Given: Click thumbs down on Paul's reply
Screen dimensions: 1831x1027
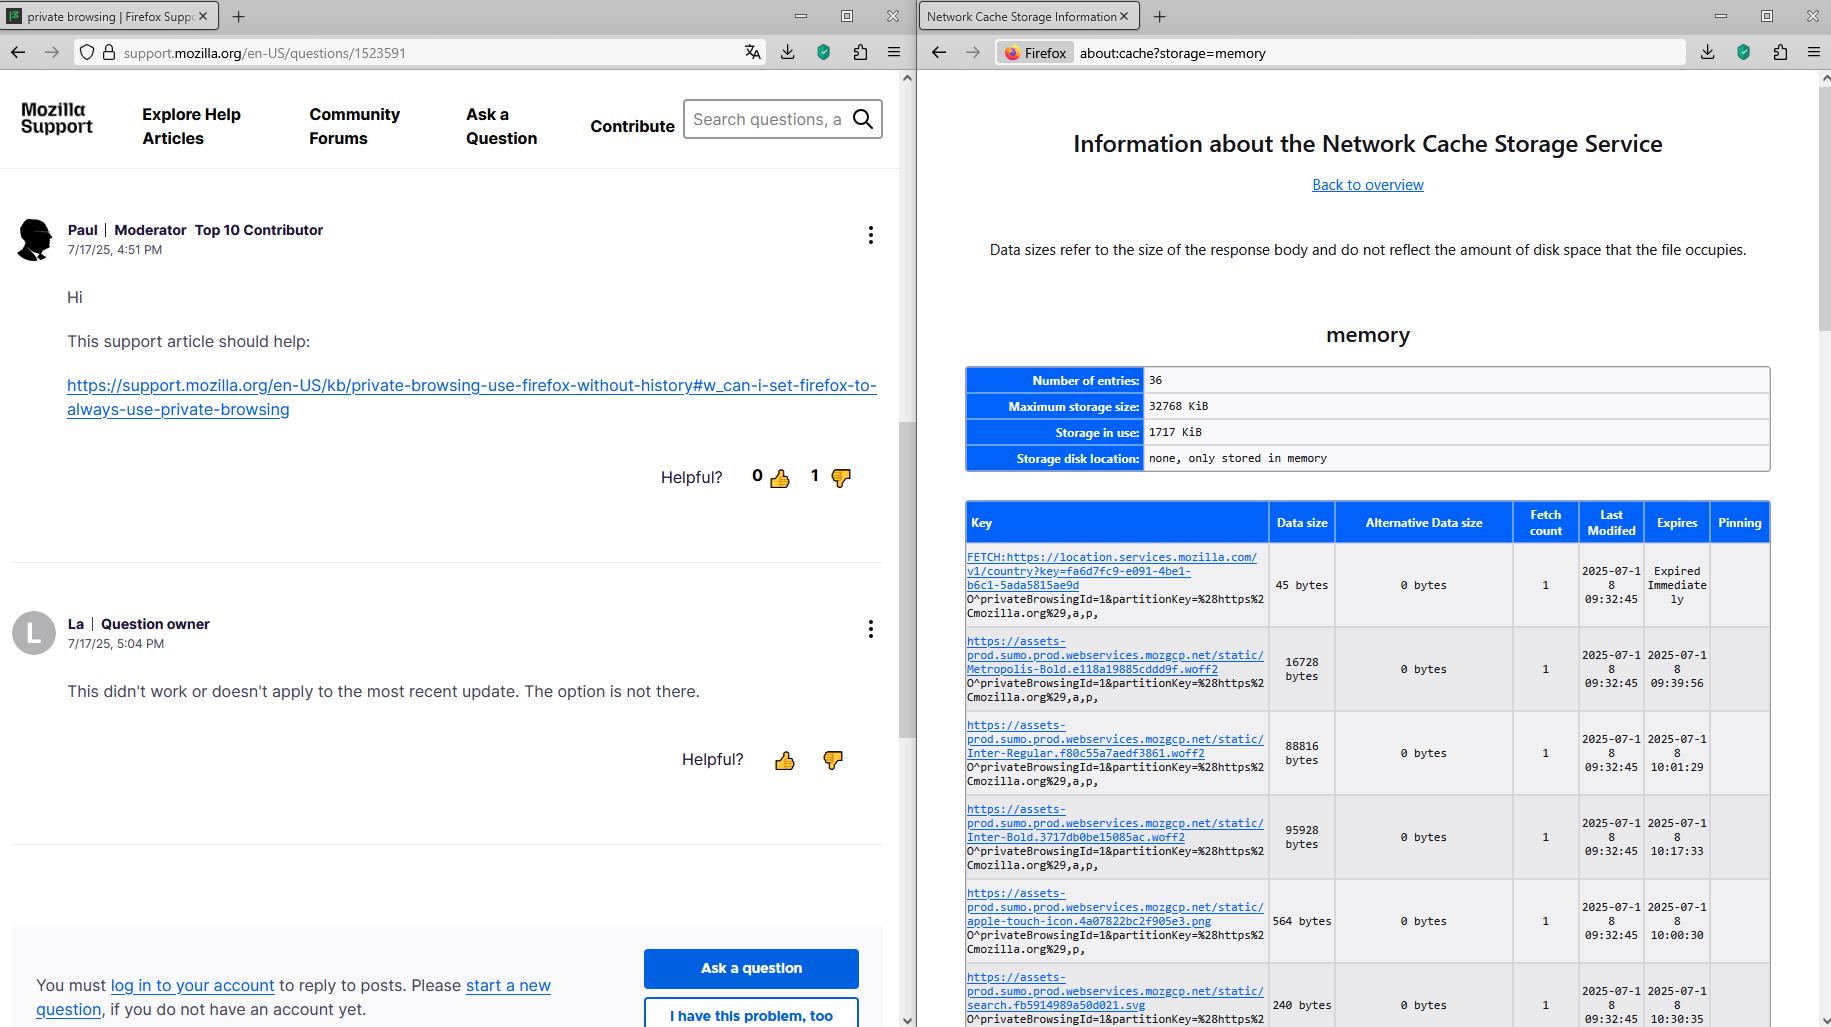Looking at the screenshot, I should [x=841, y=478].
